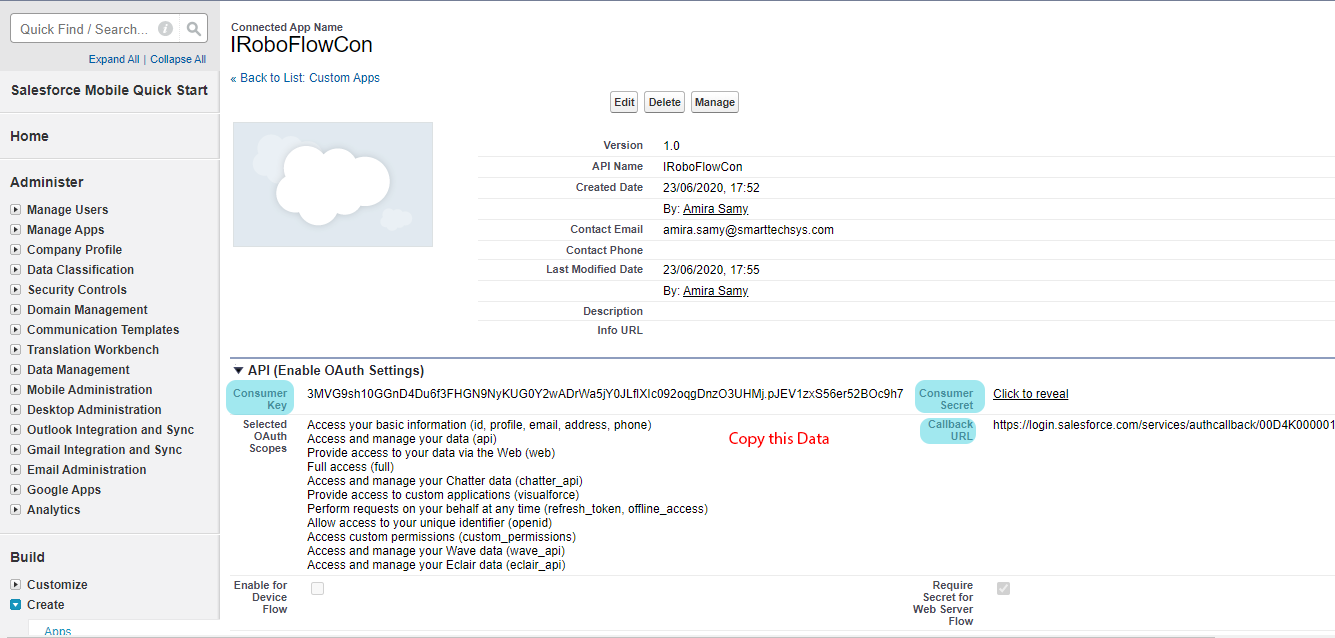The width and height of the screenshot is (1335, 638).
Task: Expand the Customize arrow icon
Action: (16, 585)
